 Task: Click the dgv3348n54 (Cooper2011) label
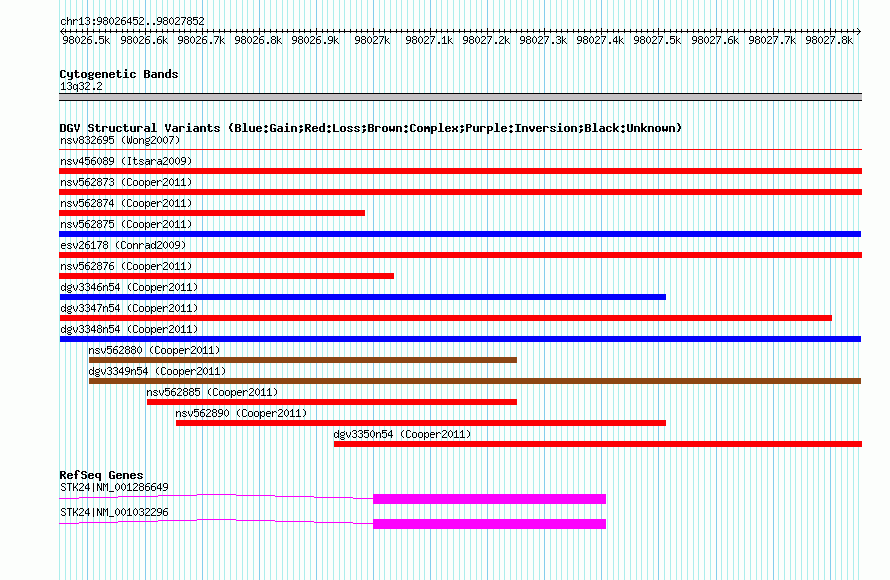129,329
